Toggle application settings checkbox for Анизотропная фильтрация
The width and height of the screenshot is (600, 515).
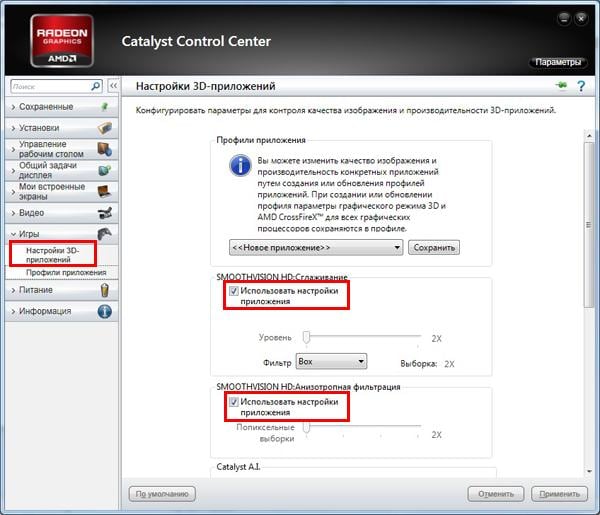[234, 402]
